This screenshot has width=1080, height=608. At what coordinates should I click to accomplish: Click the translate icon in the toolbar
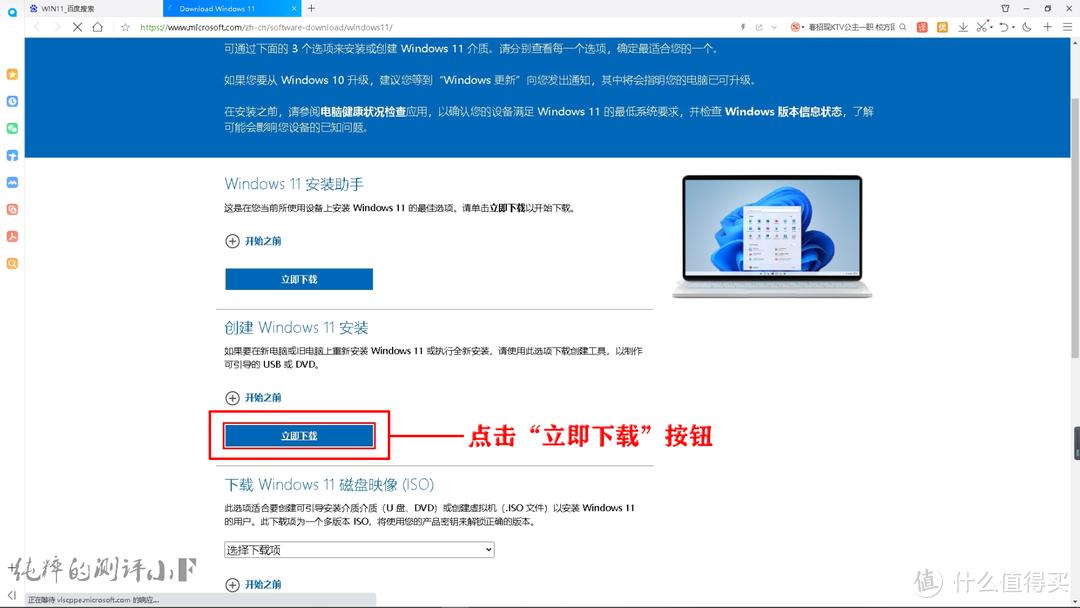(921, 27)
